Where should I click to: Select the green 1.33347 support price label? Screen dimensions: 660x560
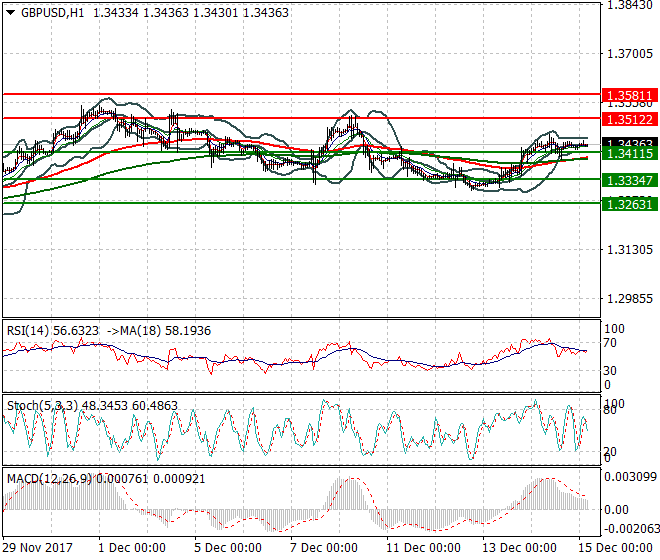[x=630, y=180]
